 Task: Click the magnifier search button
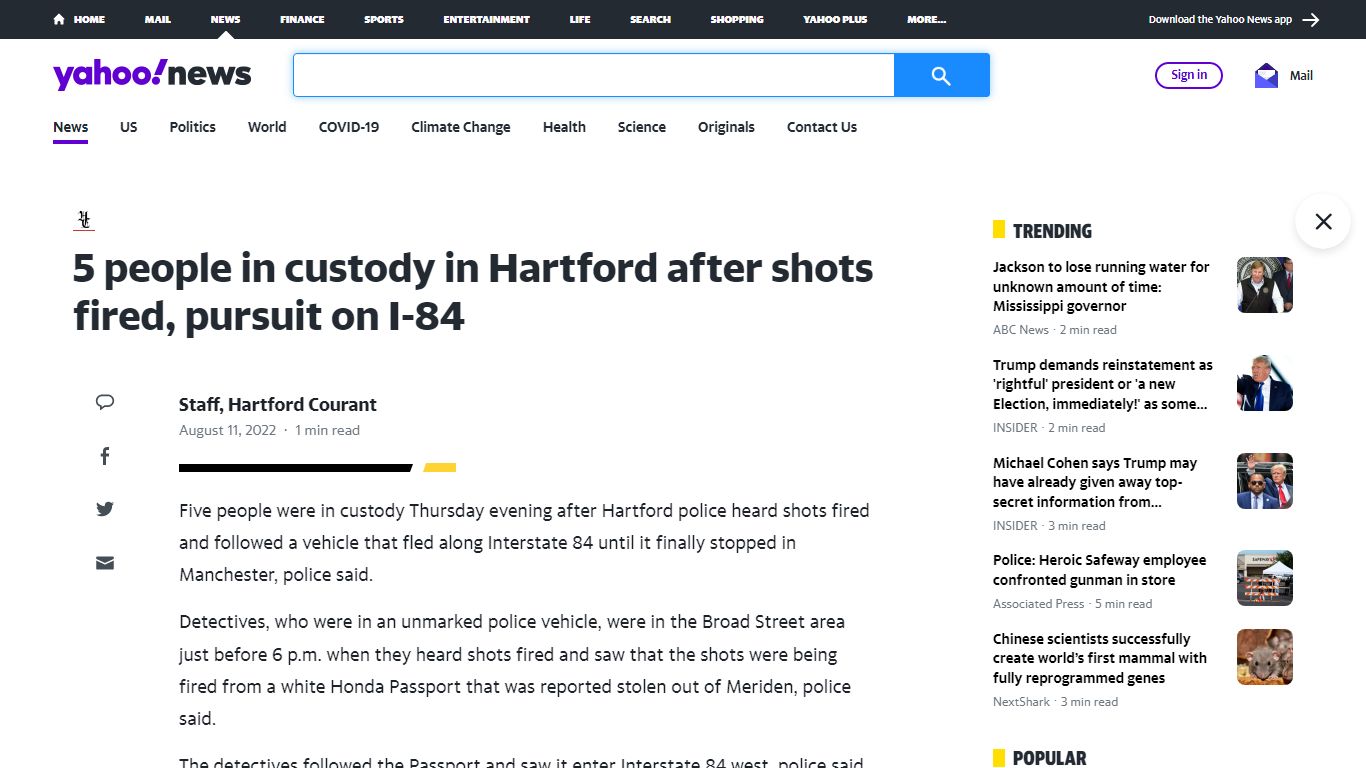click(941, 75)
